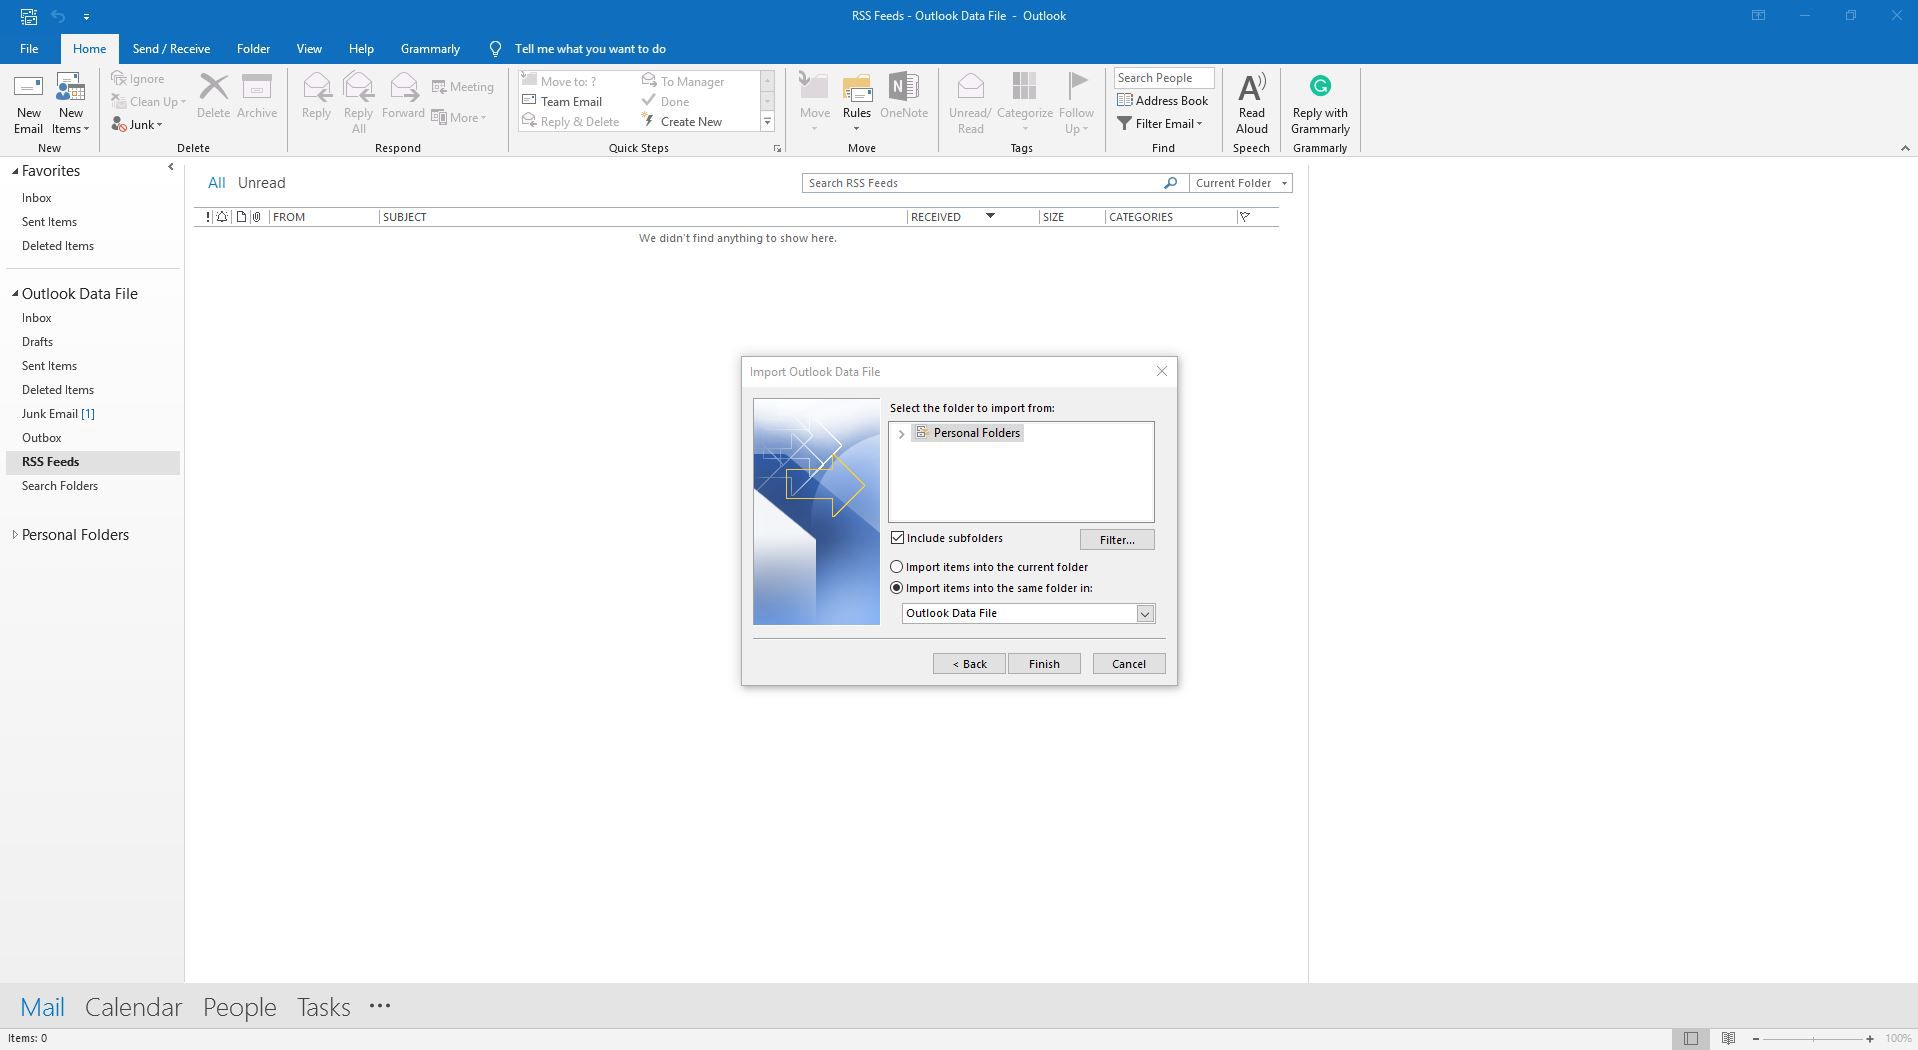The image size is (1918, 1050).
Task: Open the Grammarly tab
Action: [430, 49]
